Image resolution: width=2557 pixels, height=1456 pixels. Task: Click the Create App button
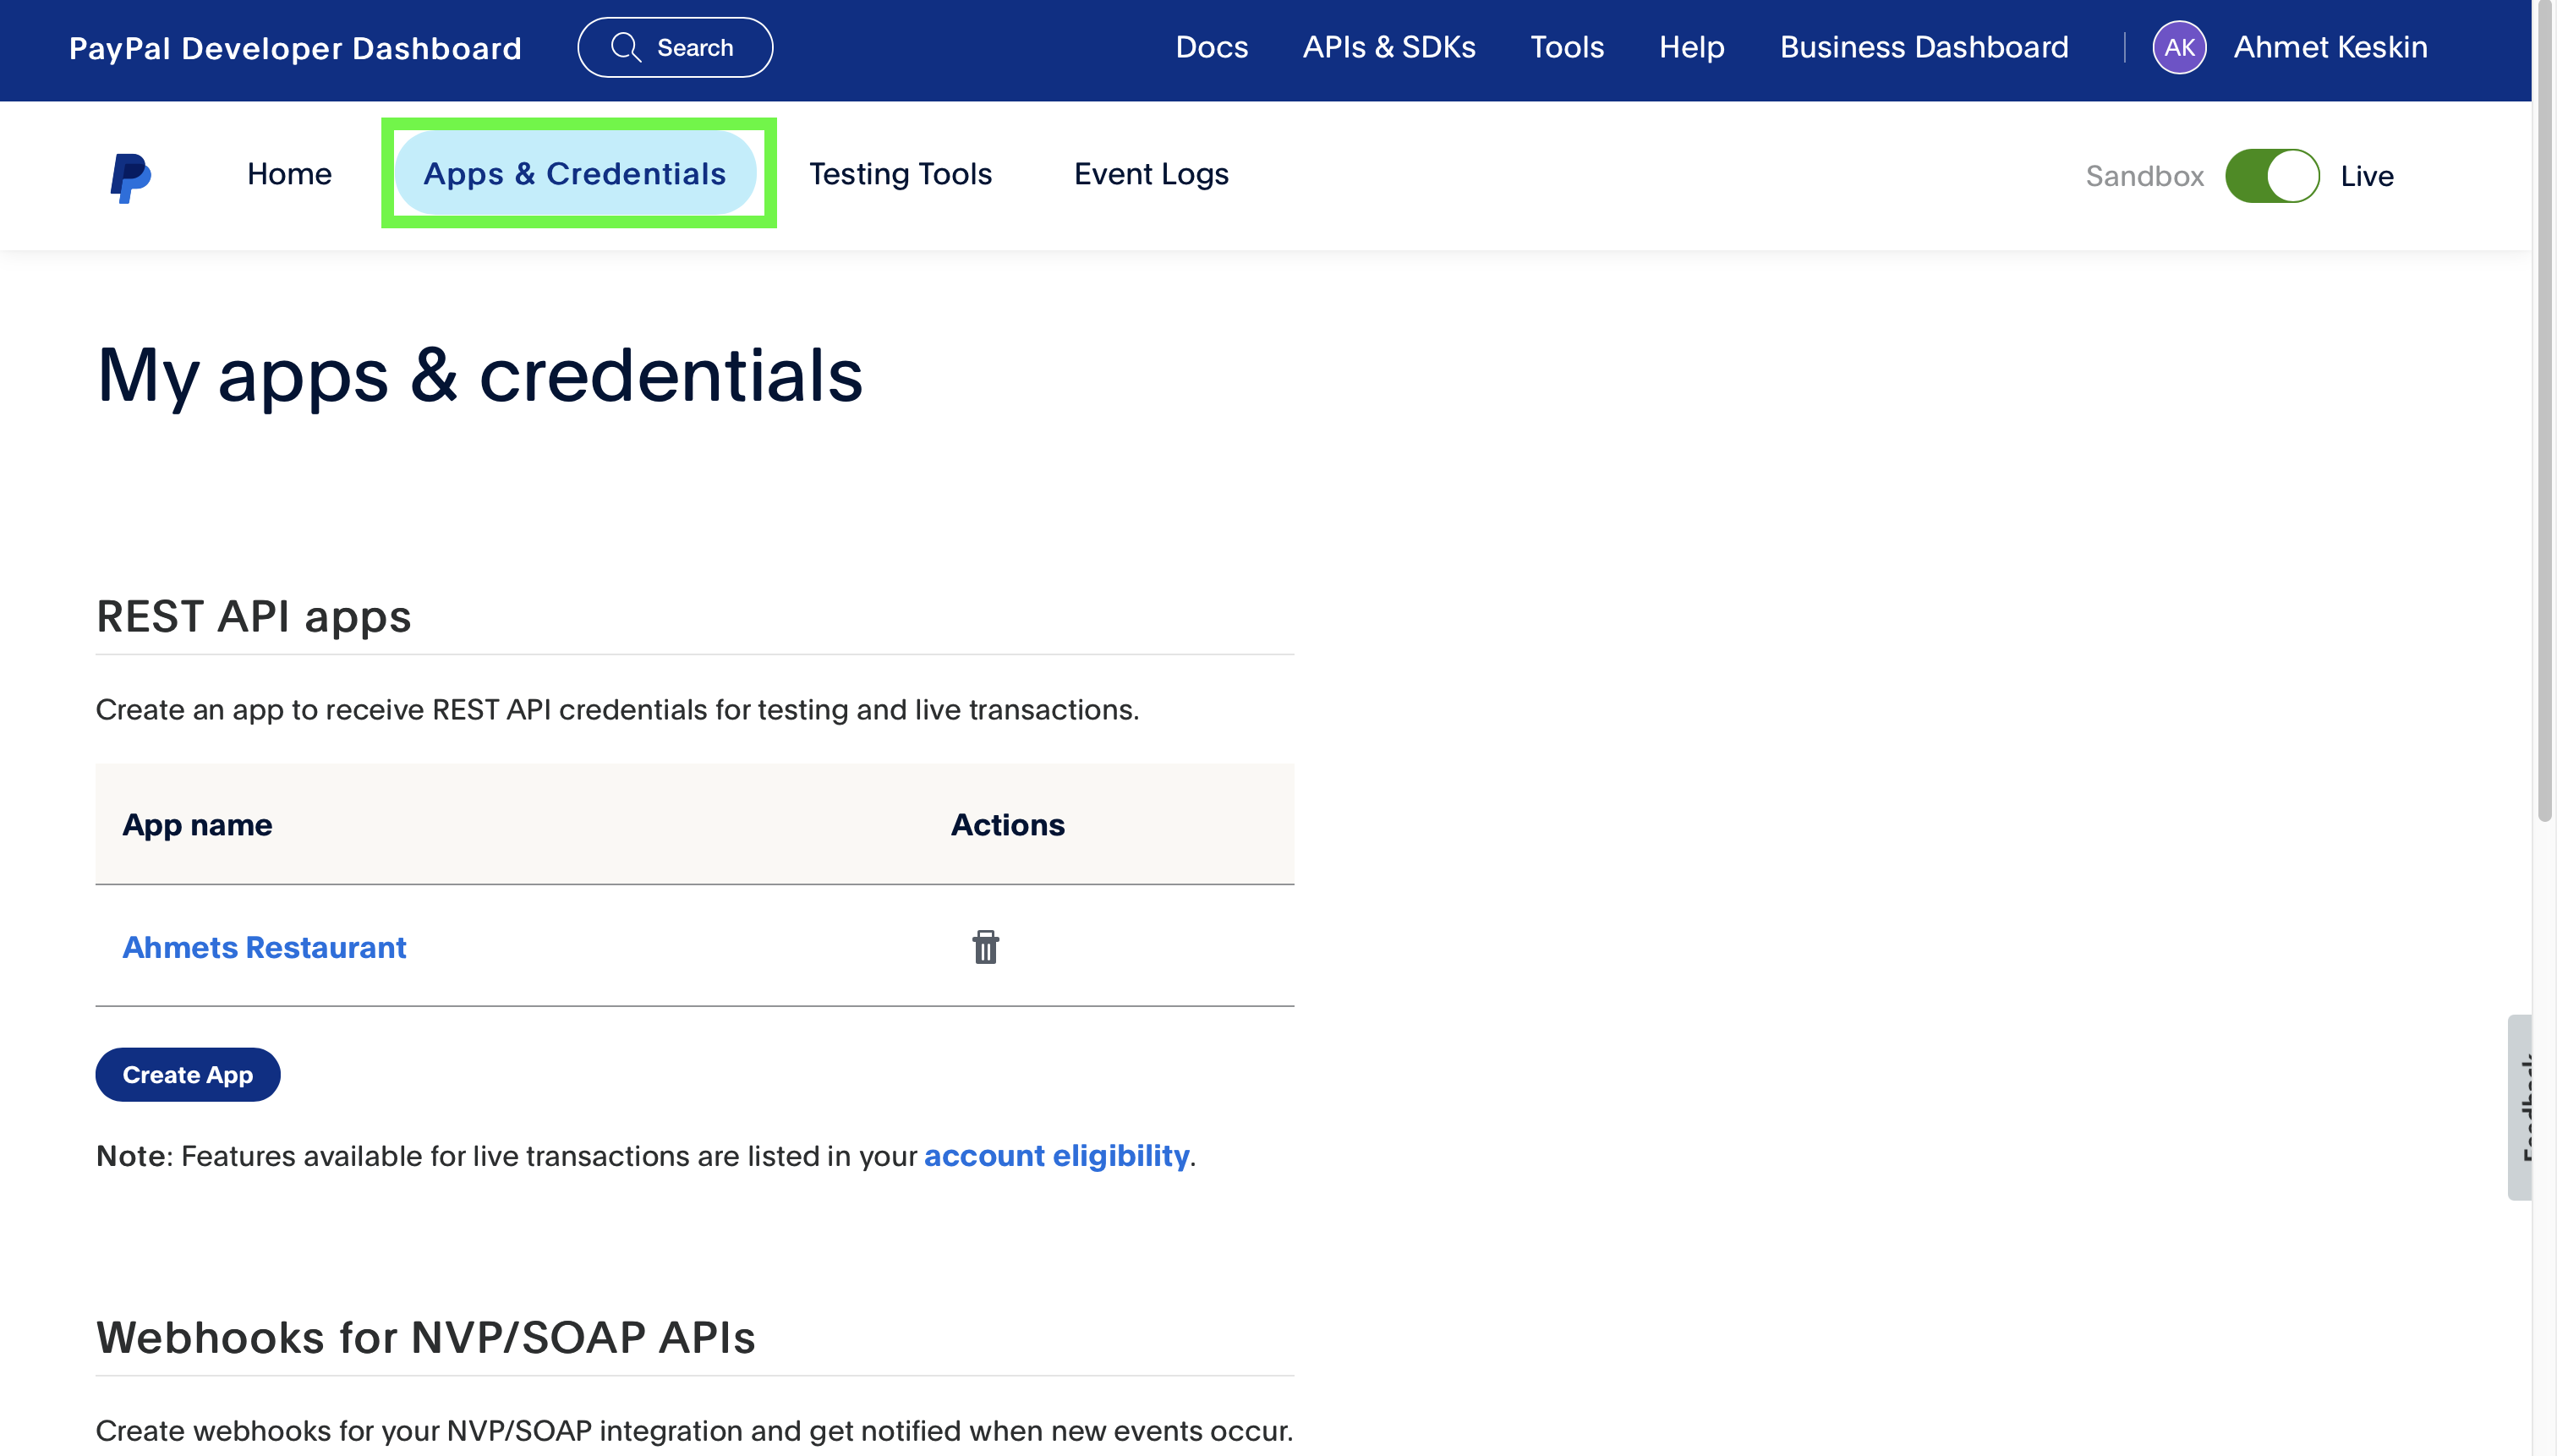[x=188, y=1074]
